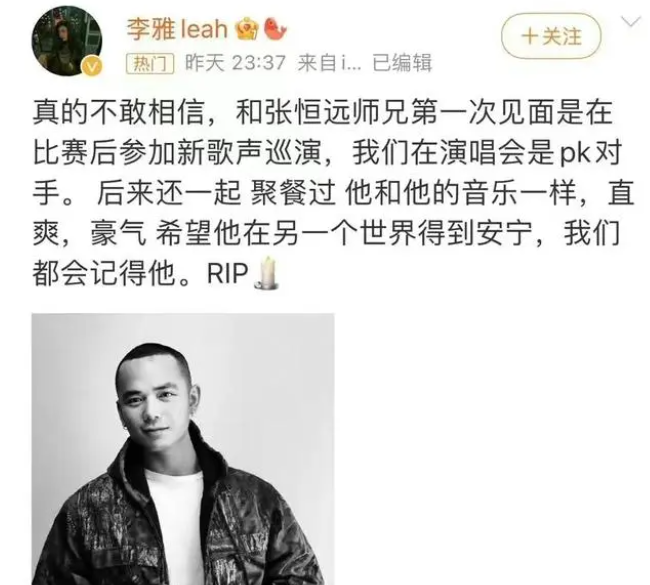Open the 李雅 leah username link
Viewport: 650px width, 585px height.
click(x=177, y=29)
